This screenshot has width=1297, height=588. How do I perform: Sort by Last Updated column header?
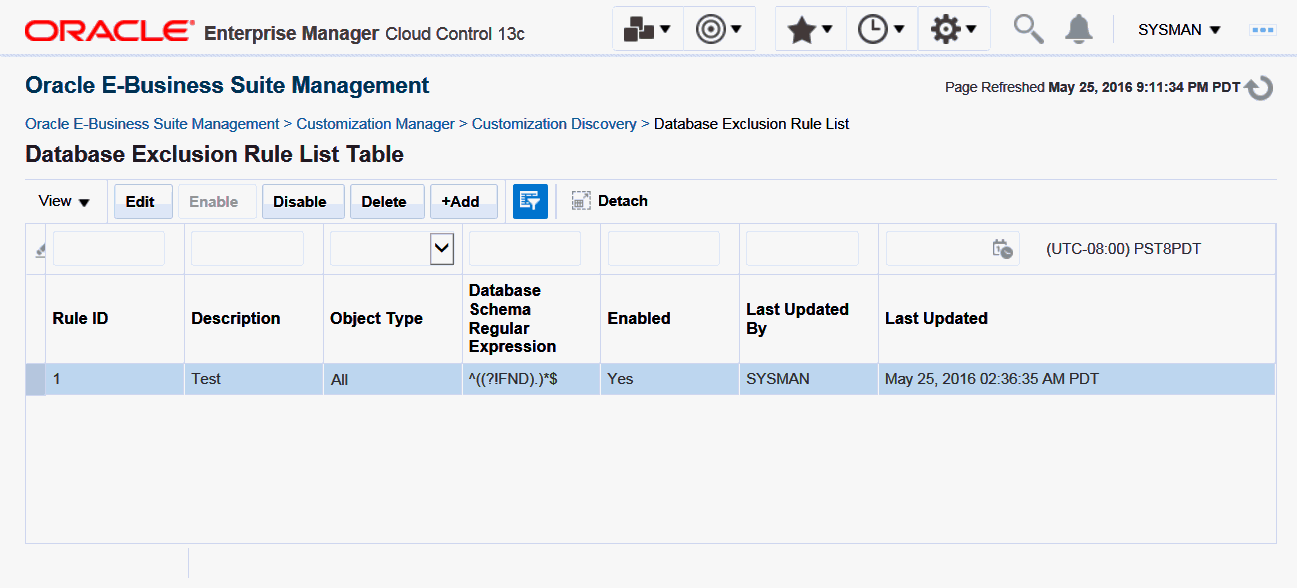[x=1077, y=318]
